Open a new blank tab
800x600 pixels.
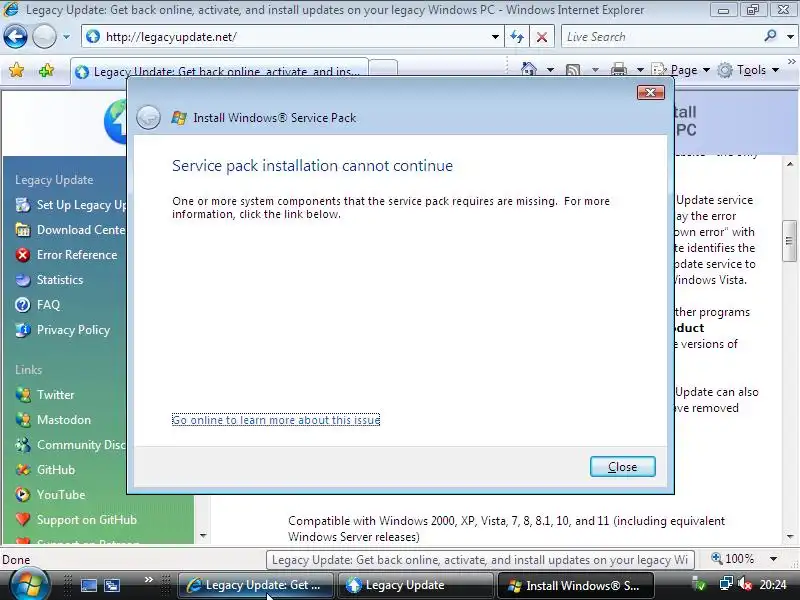tap(383, 68)
